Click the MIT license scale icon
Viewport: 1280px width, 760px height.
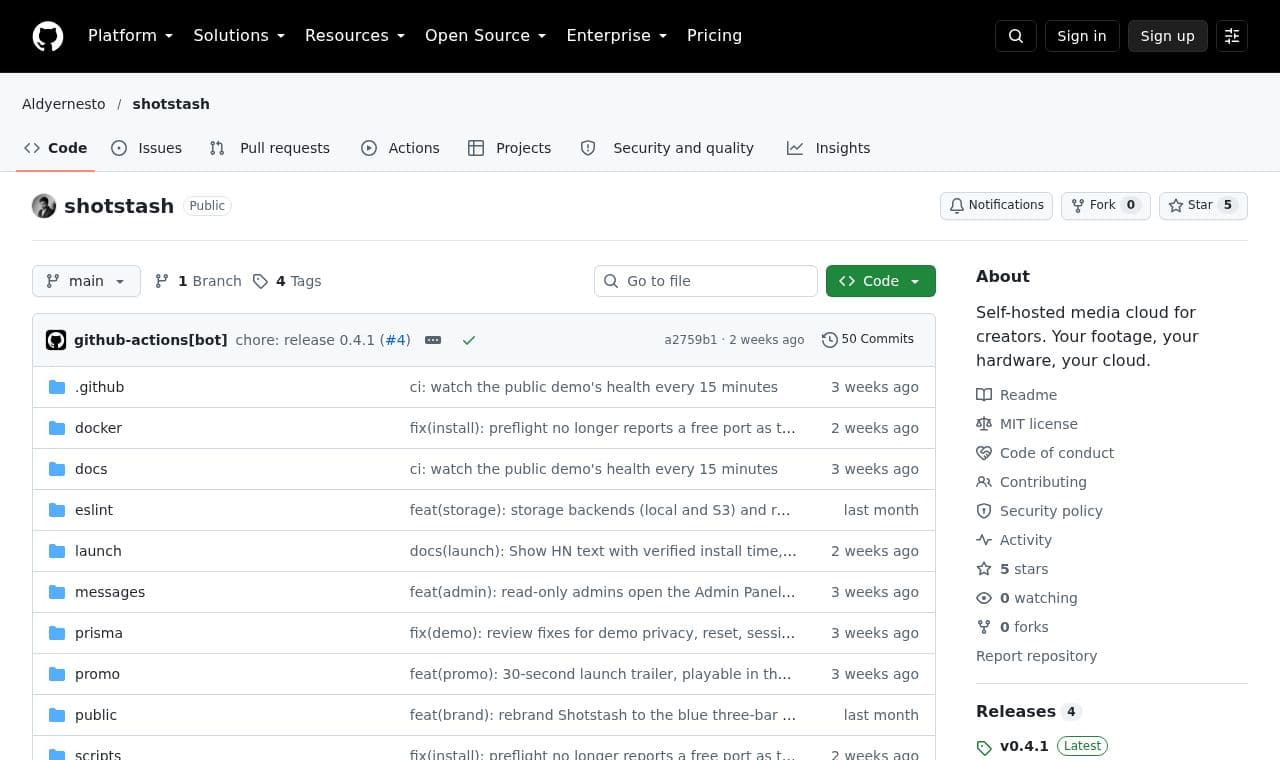pyautogui.click(x=984, y=424)
